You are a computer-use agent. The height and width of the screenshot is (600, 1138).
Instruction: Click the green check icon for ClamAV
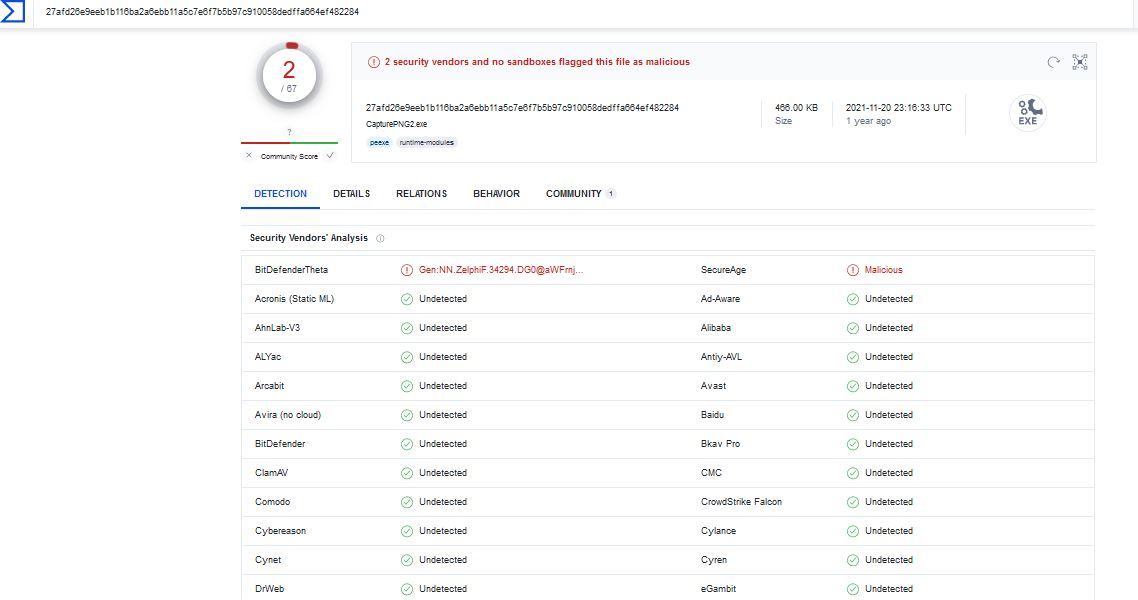(406, 473)
